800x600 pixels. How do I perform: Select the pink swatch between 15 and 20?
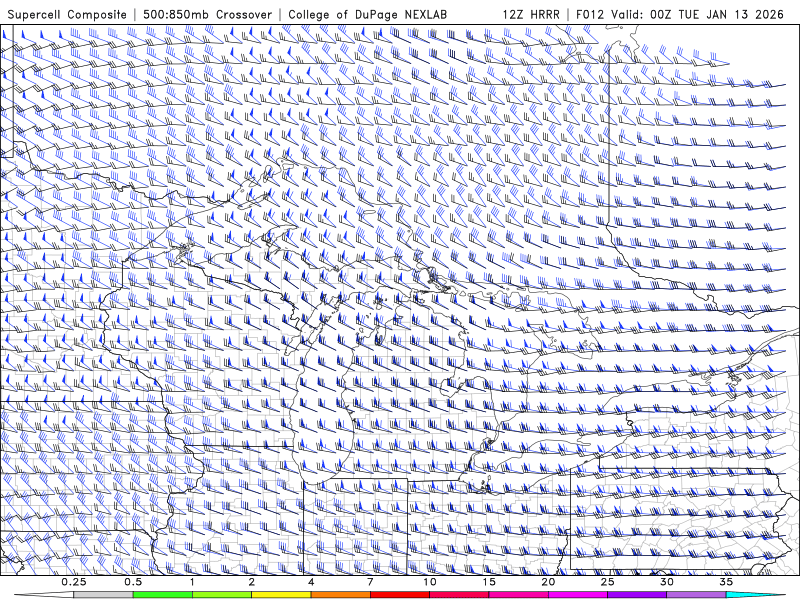coord(518,595)
